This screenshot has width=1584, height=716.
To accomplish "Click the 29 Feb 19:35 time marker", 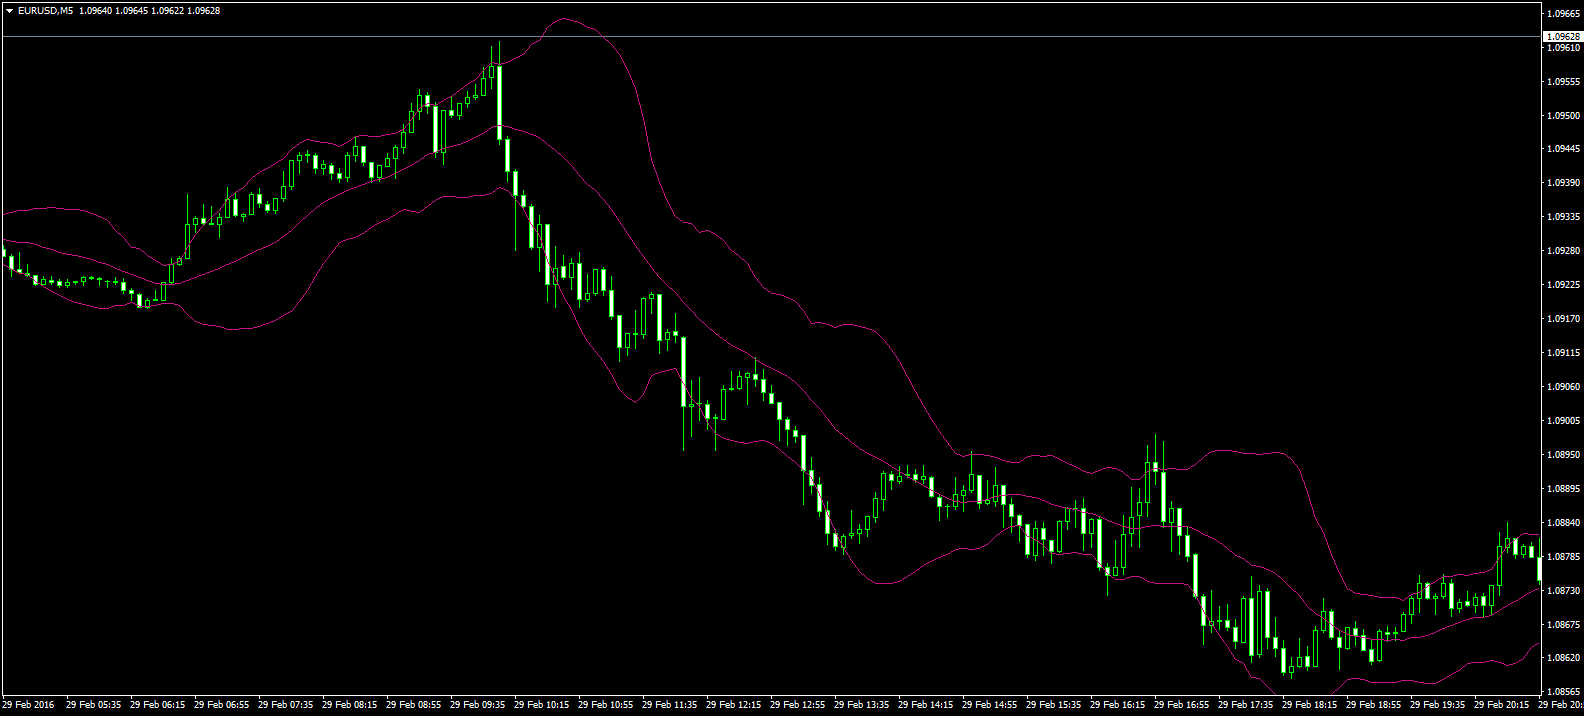I will pyautogui.click(x=1437, y=705).
